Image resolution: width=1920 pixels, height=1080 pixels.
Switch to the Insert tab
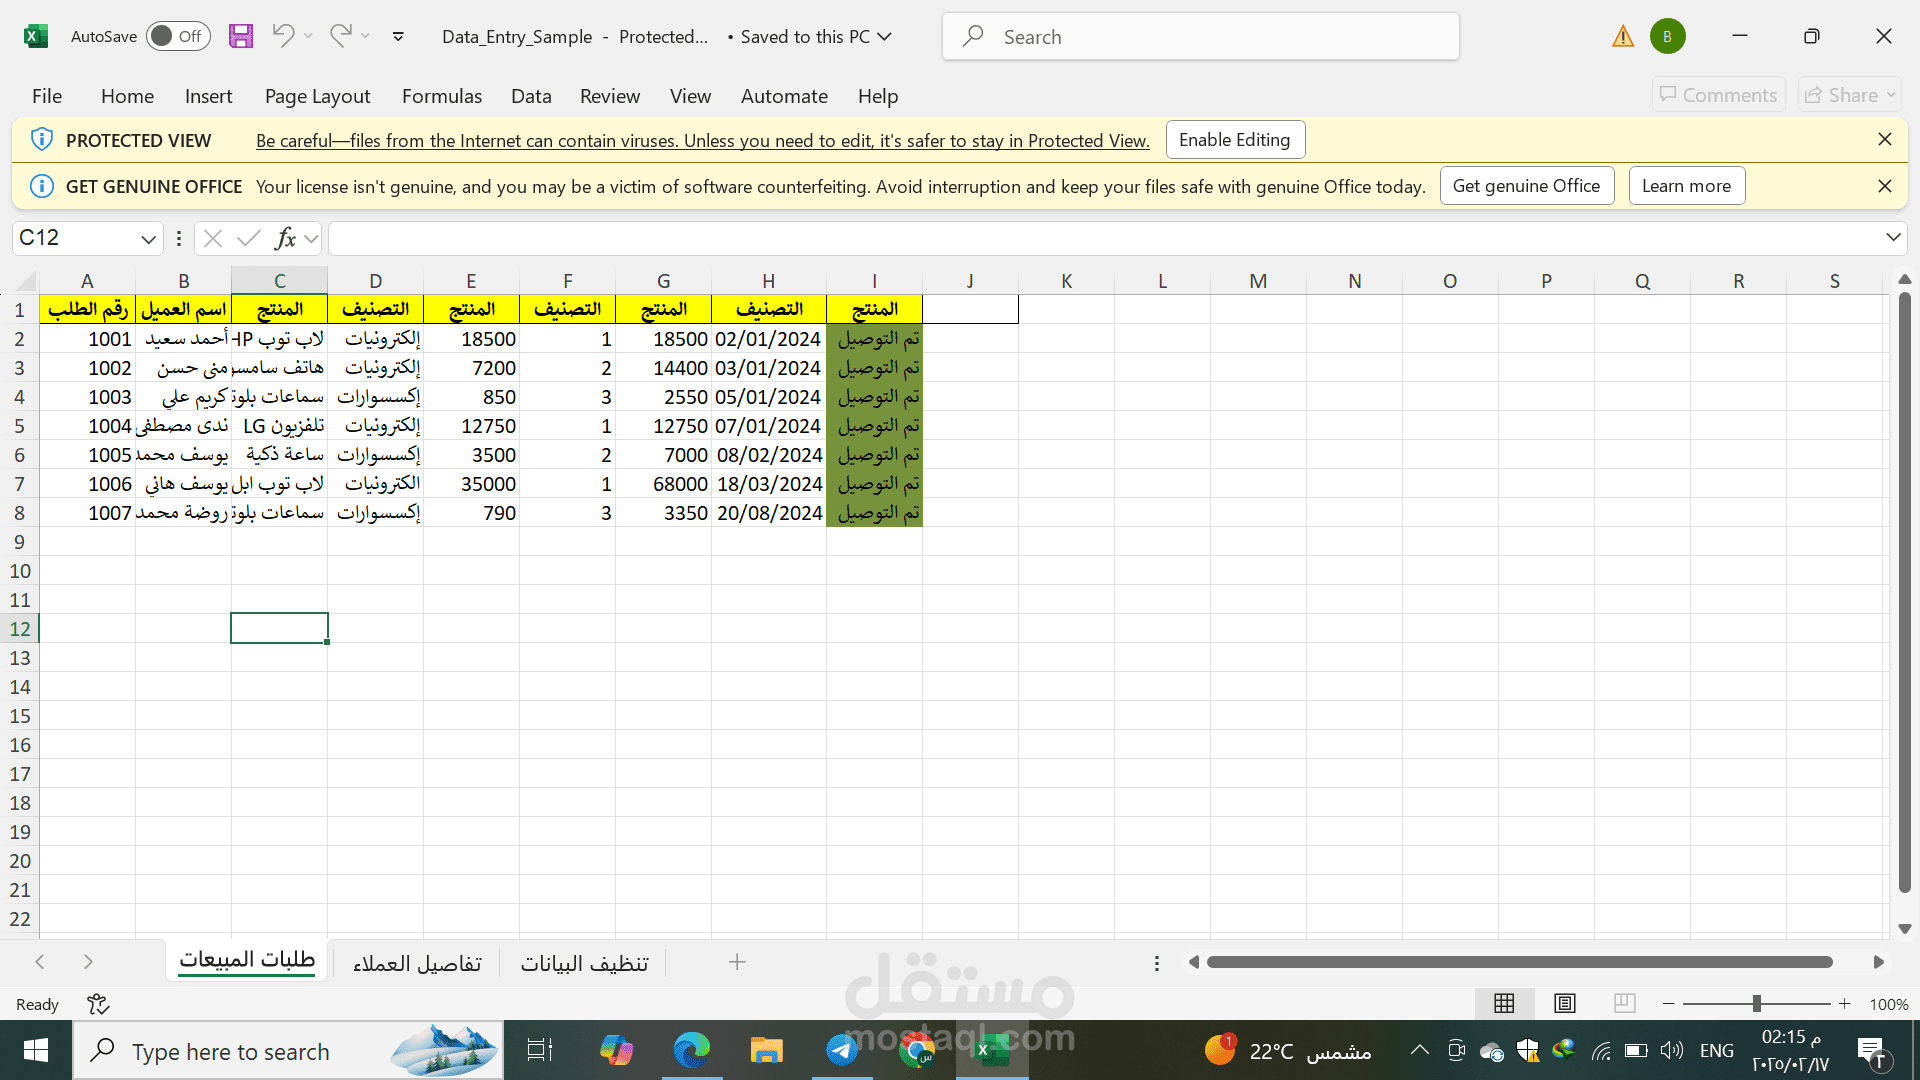point(208,96)
